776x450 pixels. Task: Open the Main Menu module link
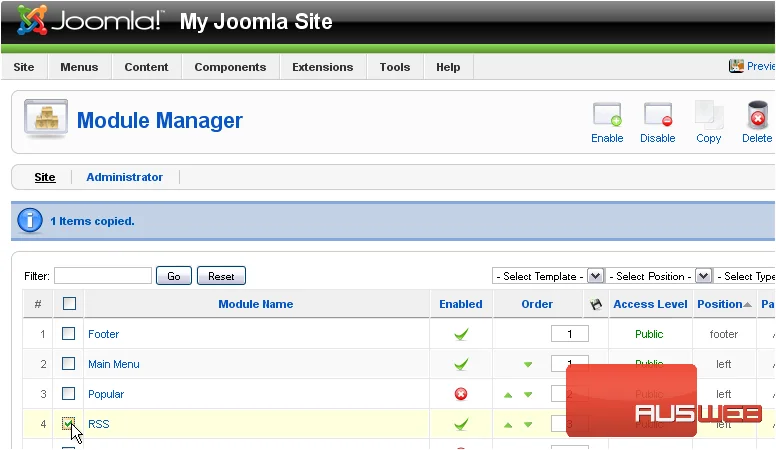(x=114, y=364)
